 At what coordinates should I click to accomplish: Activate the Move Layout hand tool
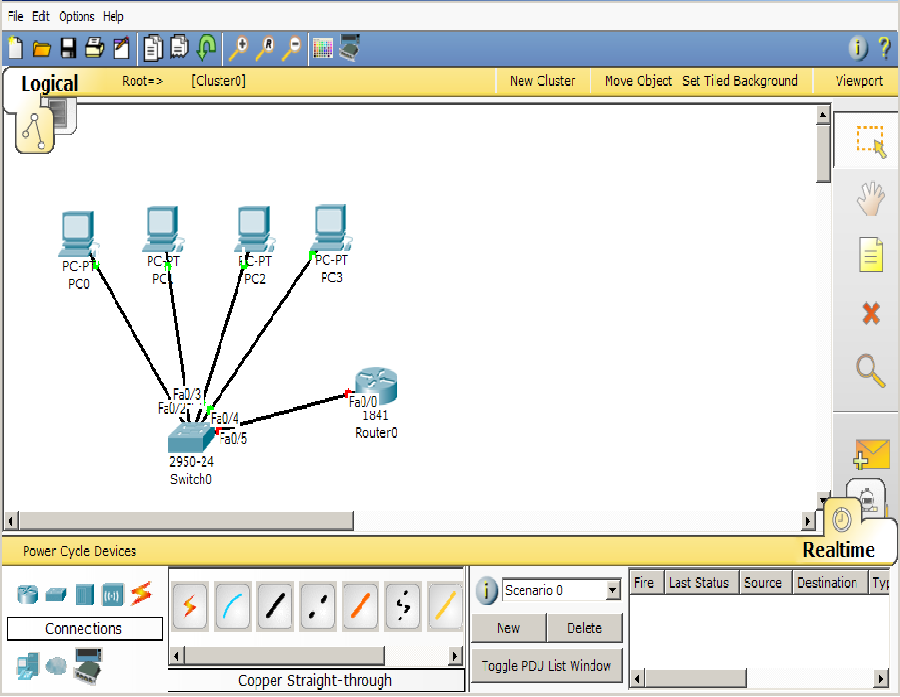[x=870, y=198]
